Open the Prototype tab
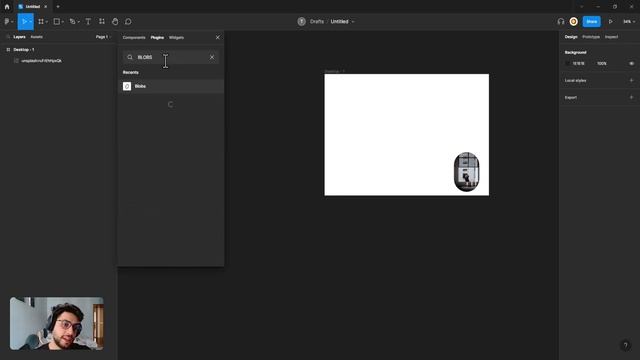Image resolution: width=640 pixels, height=360 pixels. tap(591, 37)
